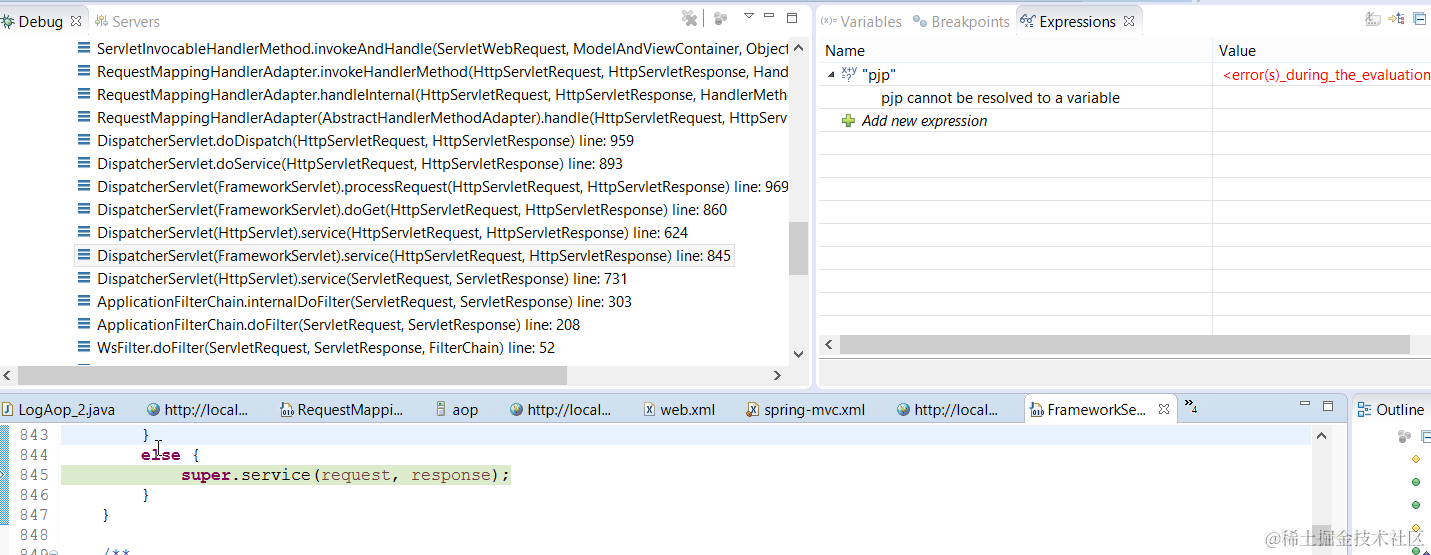
Task: Close the Expressions view tab
Action: [x=1129, y=21]
